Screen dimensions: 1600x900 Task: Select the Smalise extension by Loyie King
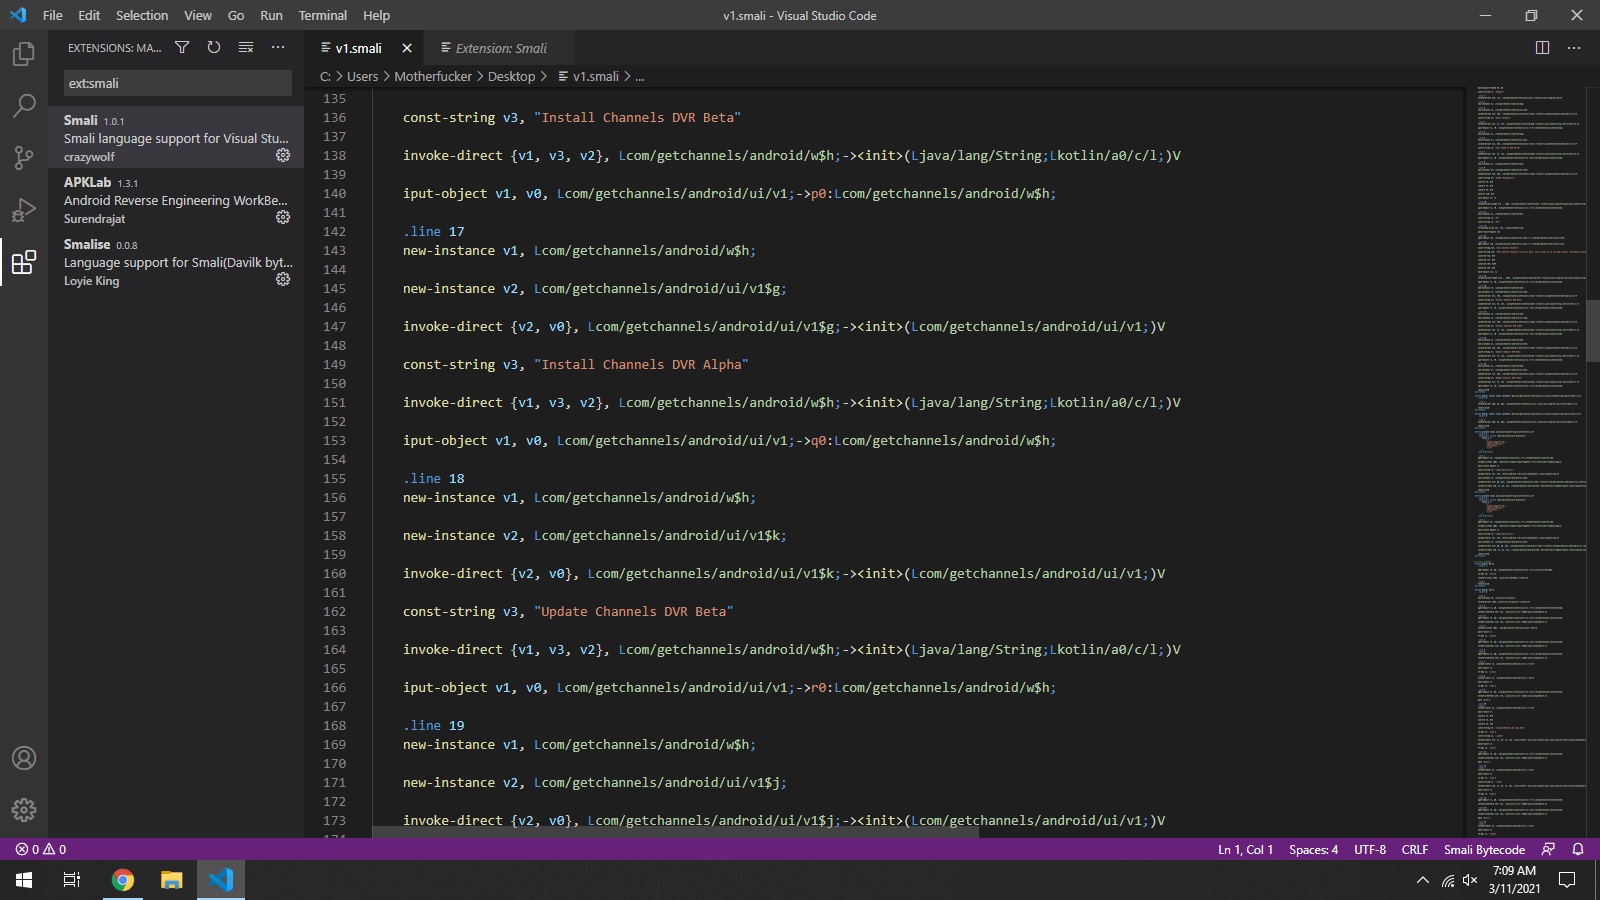coord(170,262)
